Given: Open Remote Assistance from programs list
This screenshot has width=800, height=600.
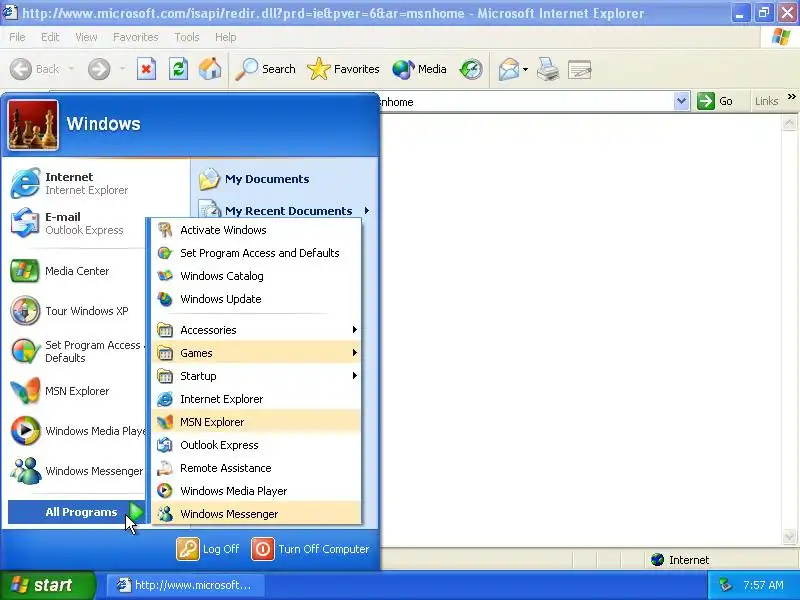Looking at the screenshot, I should [257, 468].
